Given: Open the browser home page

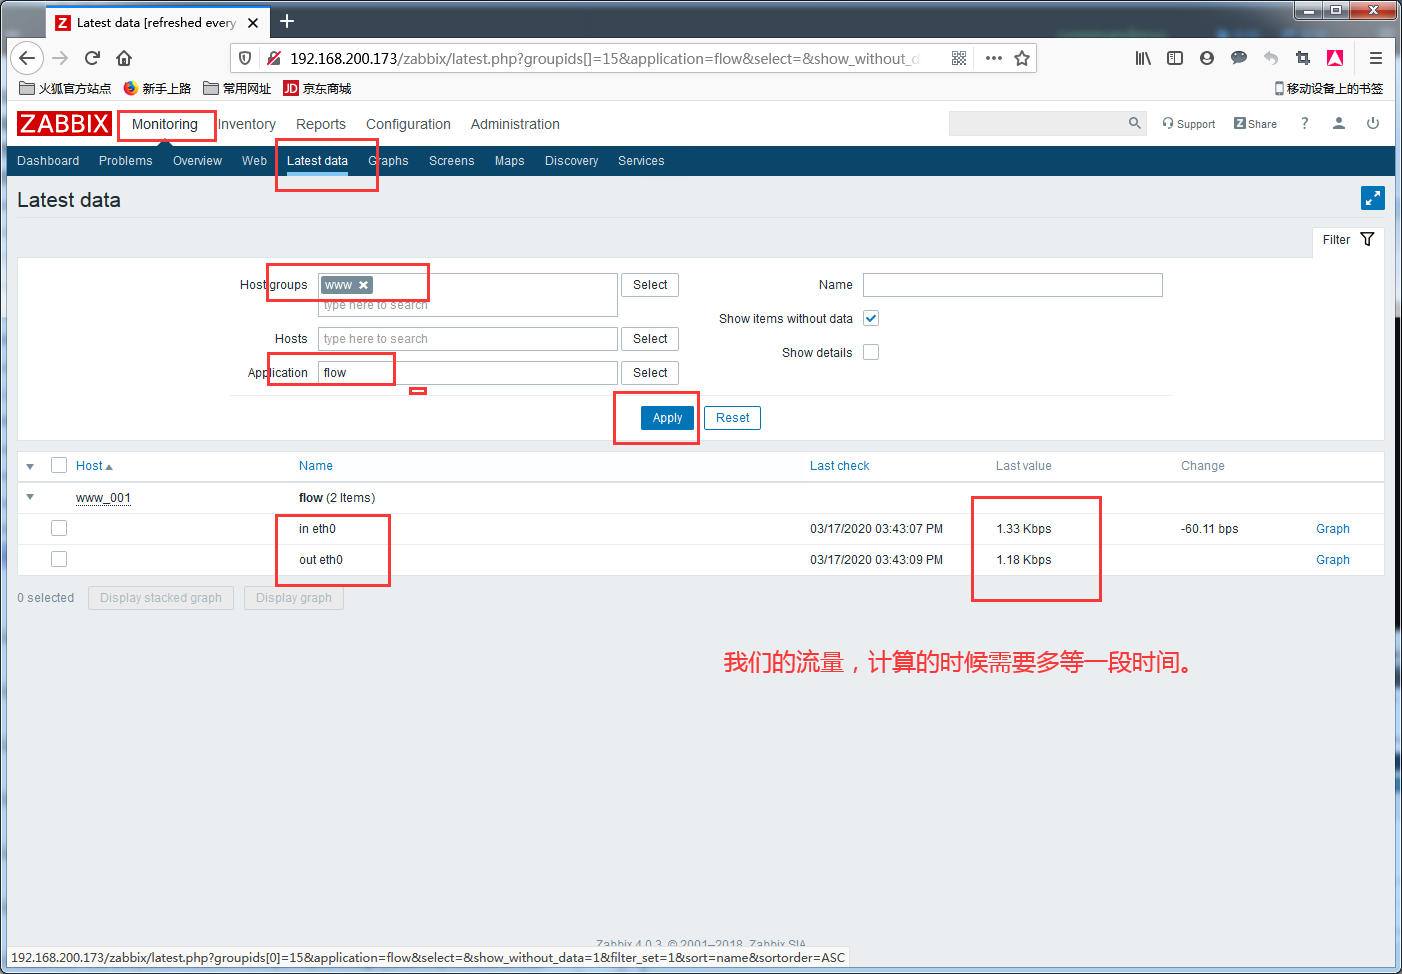Looking at the screenshot, I should [124, 58].
